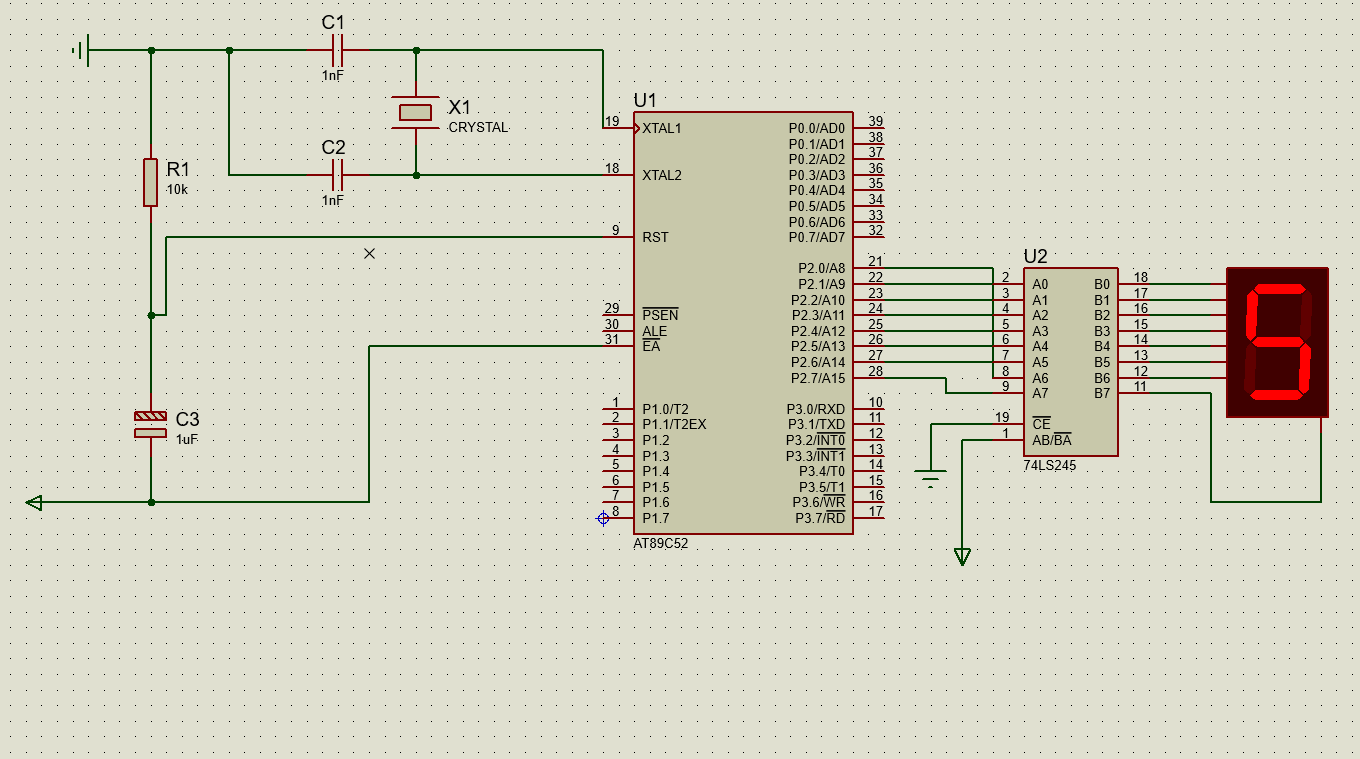1360x759 pixels.
Task: Click the A7 pin label on U2
Action: click(1040, 393)
